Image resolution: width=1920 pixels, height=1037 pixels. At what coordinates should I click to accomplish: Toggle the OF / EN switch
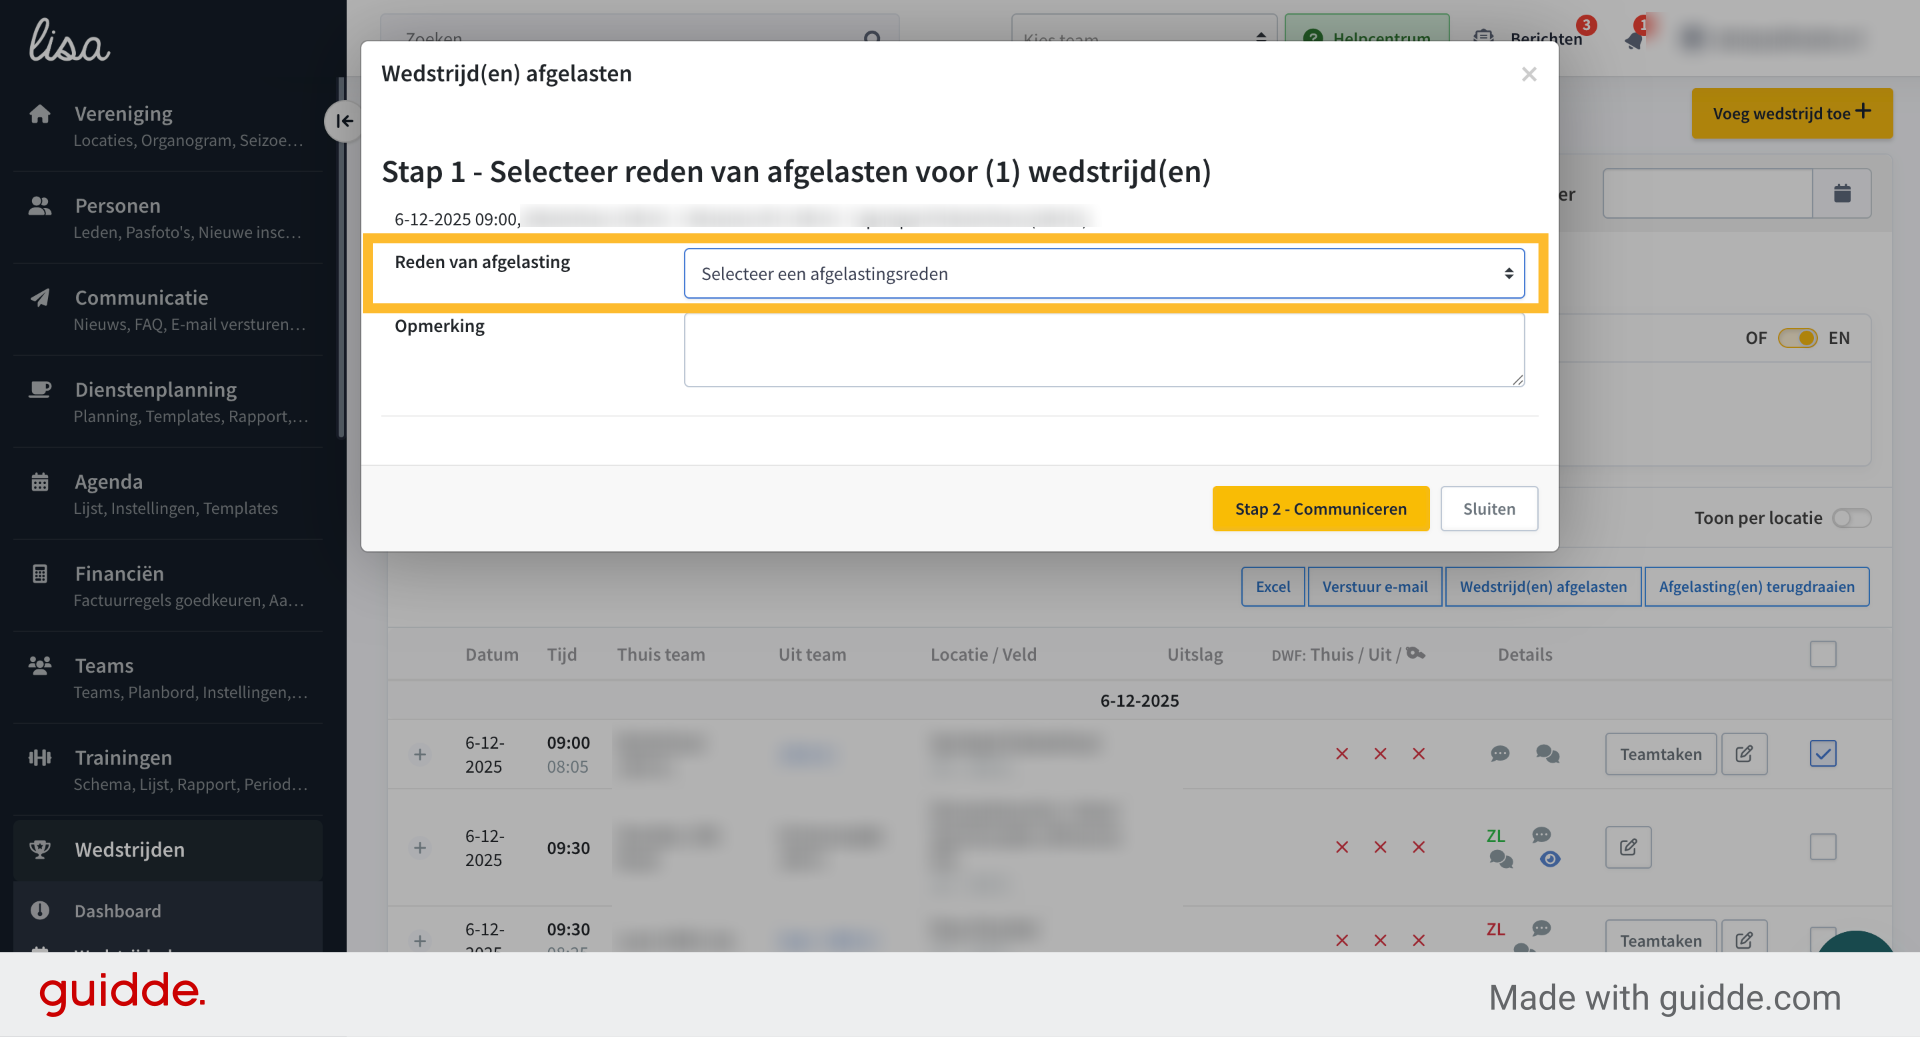click(x=1797, y=338)
